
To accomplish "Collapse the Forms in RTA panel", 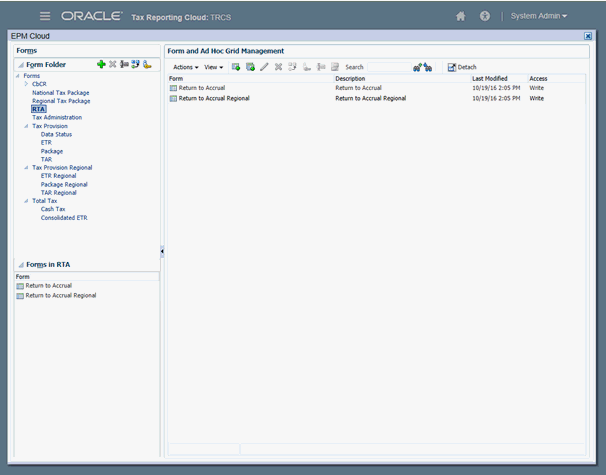I will [x=21, y=265].
